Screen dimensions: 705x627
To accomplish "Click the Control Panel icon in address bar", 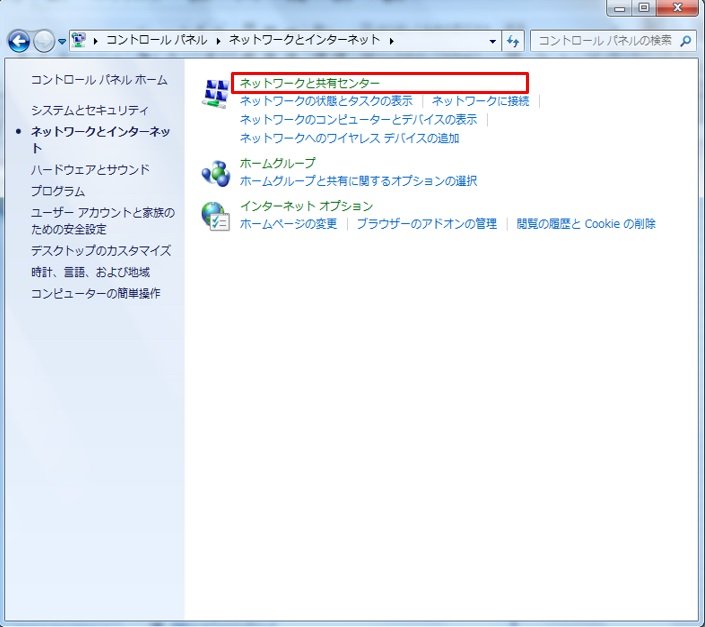I will click(78, 41).
